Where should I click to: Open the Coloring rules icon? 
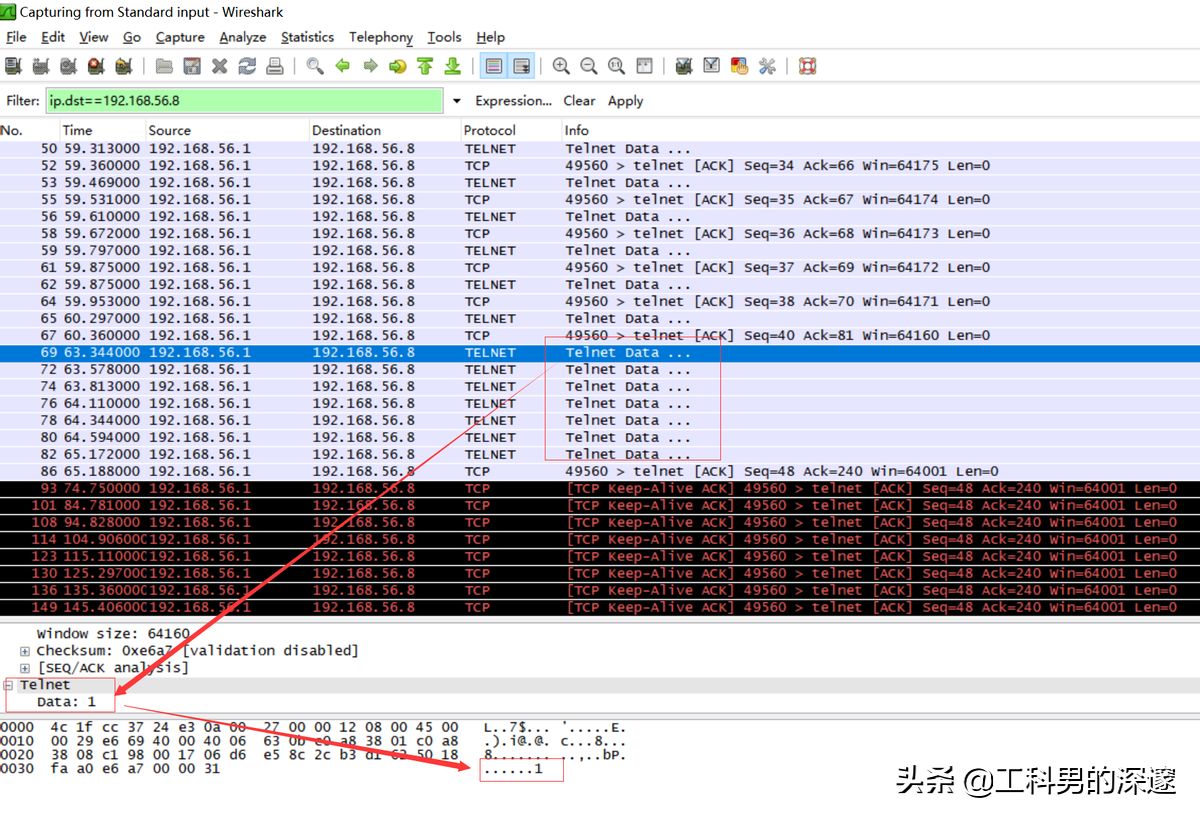coord(740,67)
